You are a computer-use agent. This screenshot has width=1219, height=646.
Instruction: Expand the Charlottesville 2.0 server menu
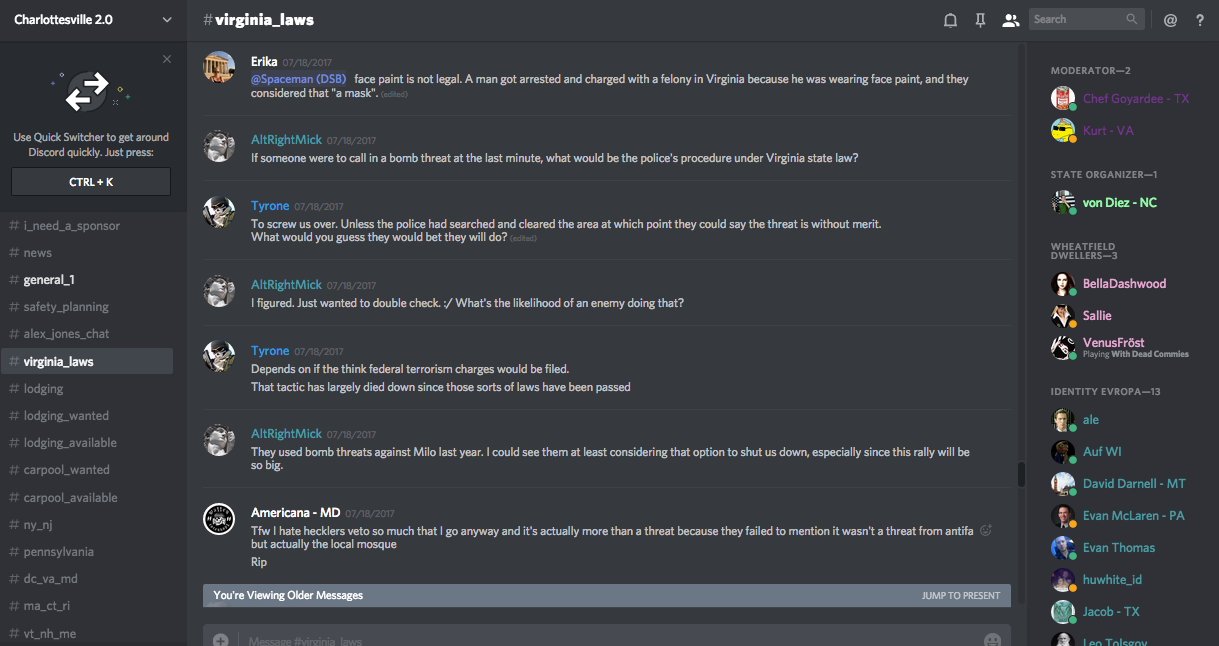coord(166,20)
